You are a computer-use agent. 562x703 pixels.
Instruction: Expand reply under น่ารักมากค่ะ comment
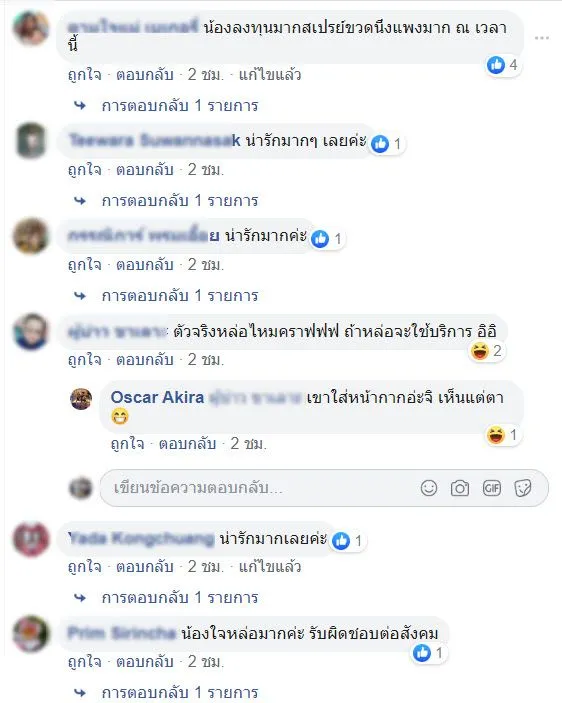(180, 295)
